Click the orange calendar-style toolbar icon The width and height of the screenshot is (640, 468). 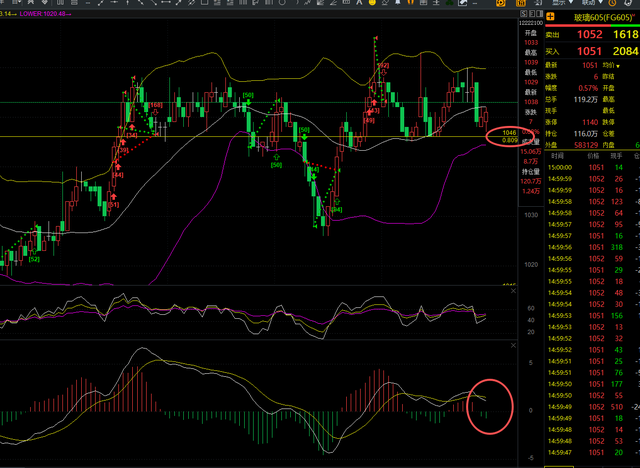coord(521,3)
